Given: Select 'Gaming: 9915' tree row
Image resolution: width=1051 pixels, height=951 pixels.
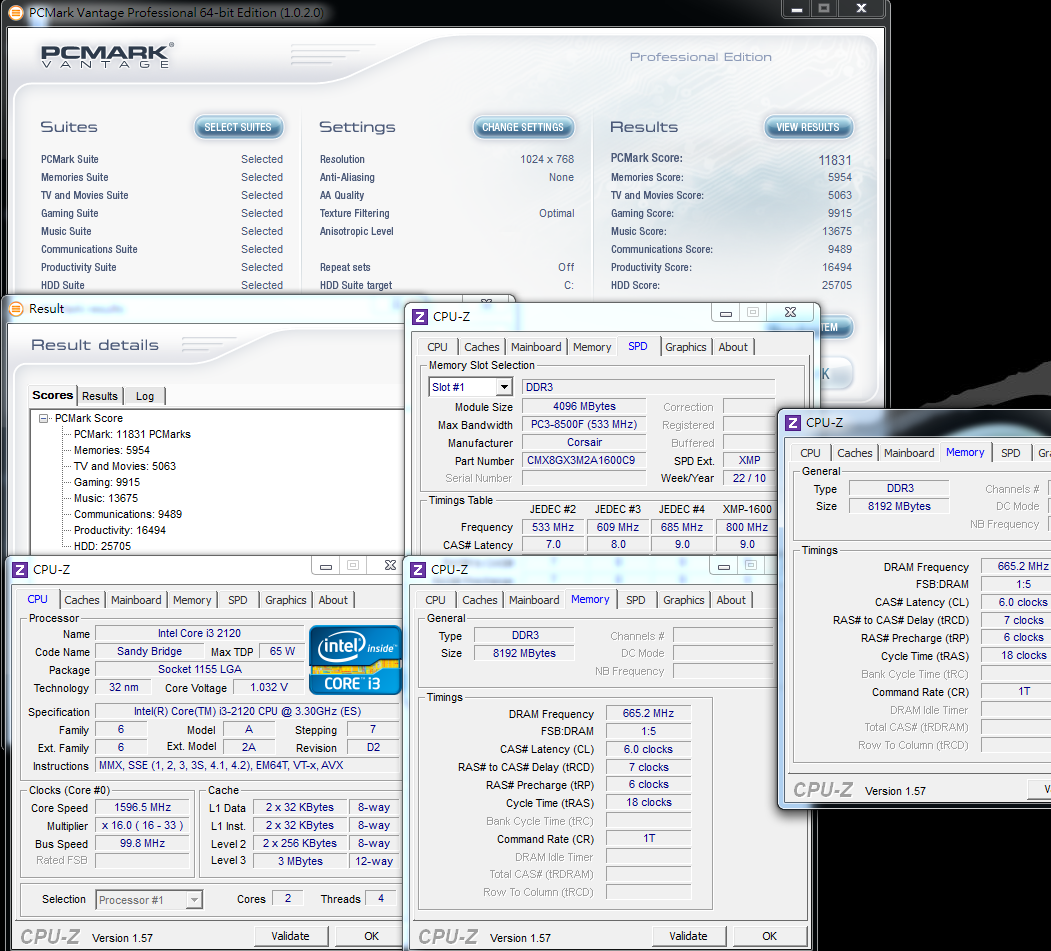Looking at the screenshot, I should pos(107,483).
